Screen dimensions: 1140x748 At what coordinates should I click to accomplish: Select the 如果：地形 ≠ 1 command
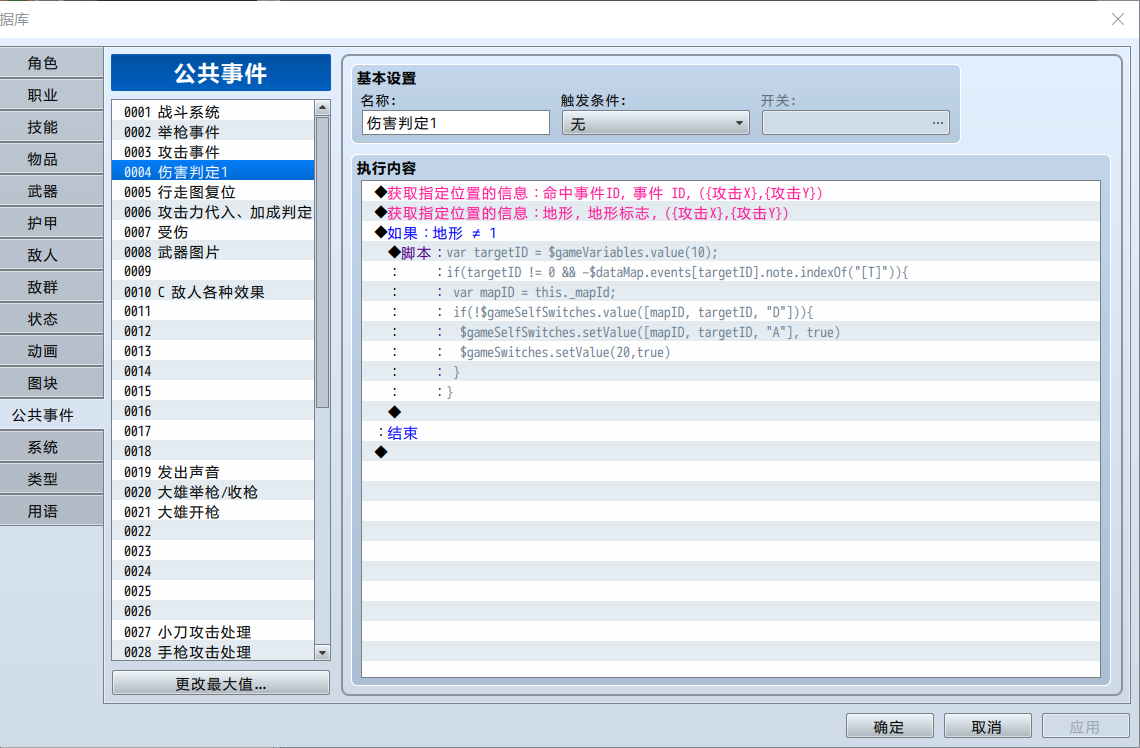coord(731,233)
